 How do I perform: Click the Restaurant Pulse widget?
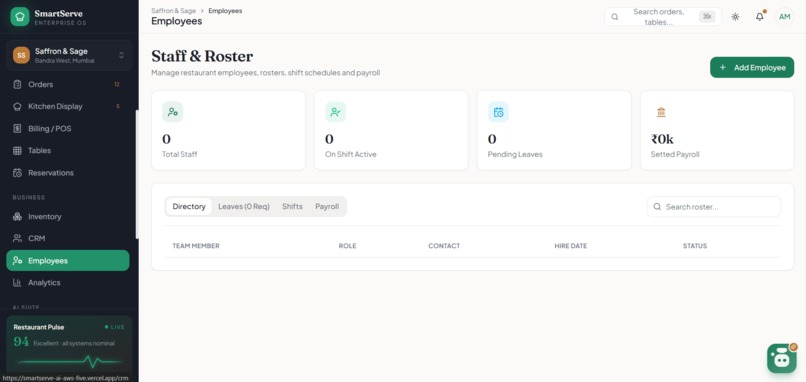coord(69,343)
